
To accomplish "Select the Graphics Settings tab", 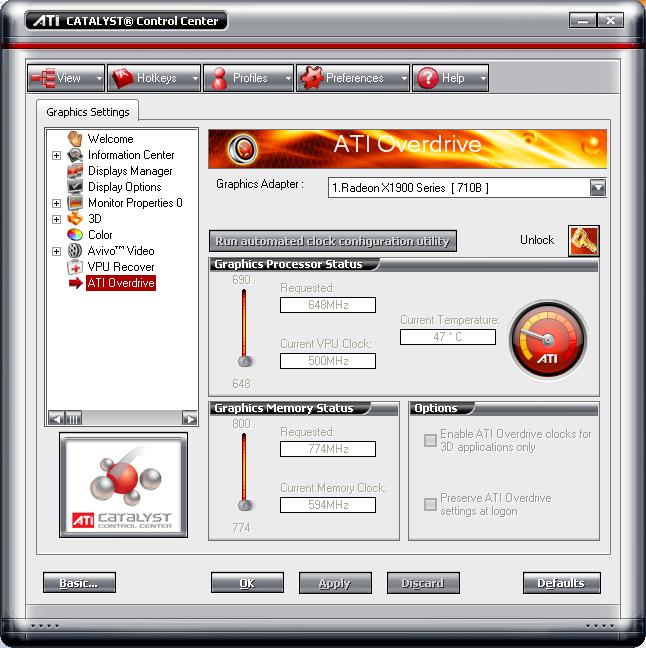I will pyautogui.click(x=88, y=112).
